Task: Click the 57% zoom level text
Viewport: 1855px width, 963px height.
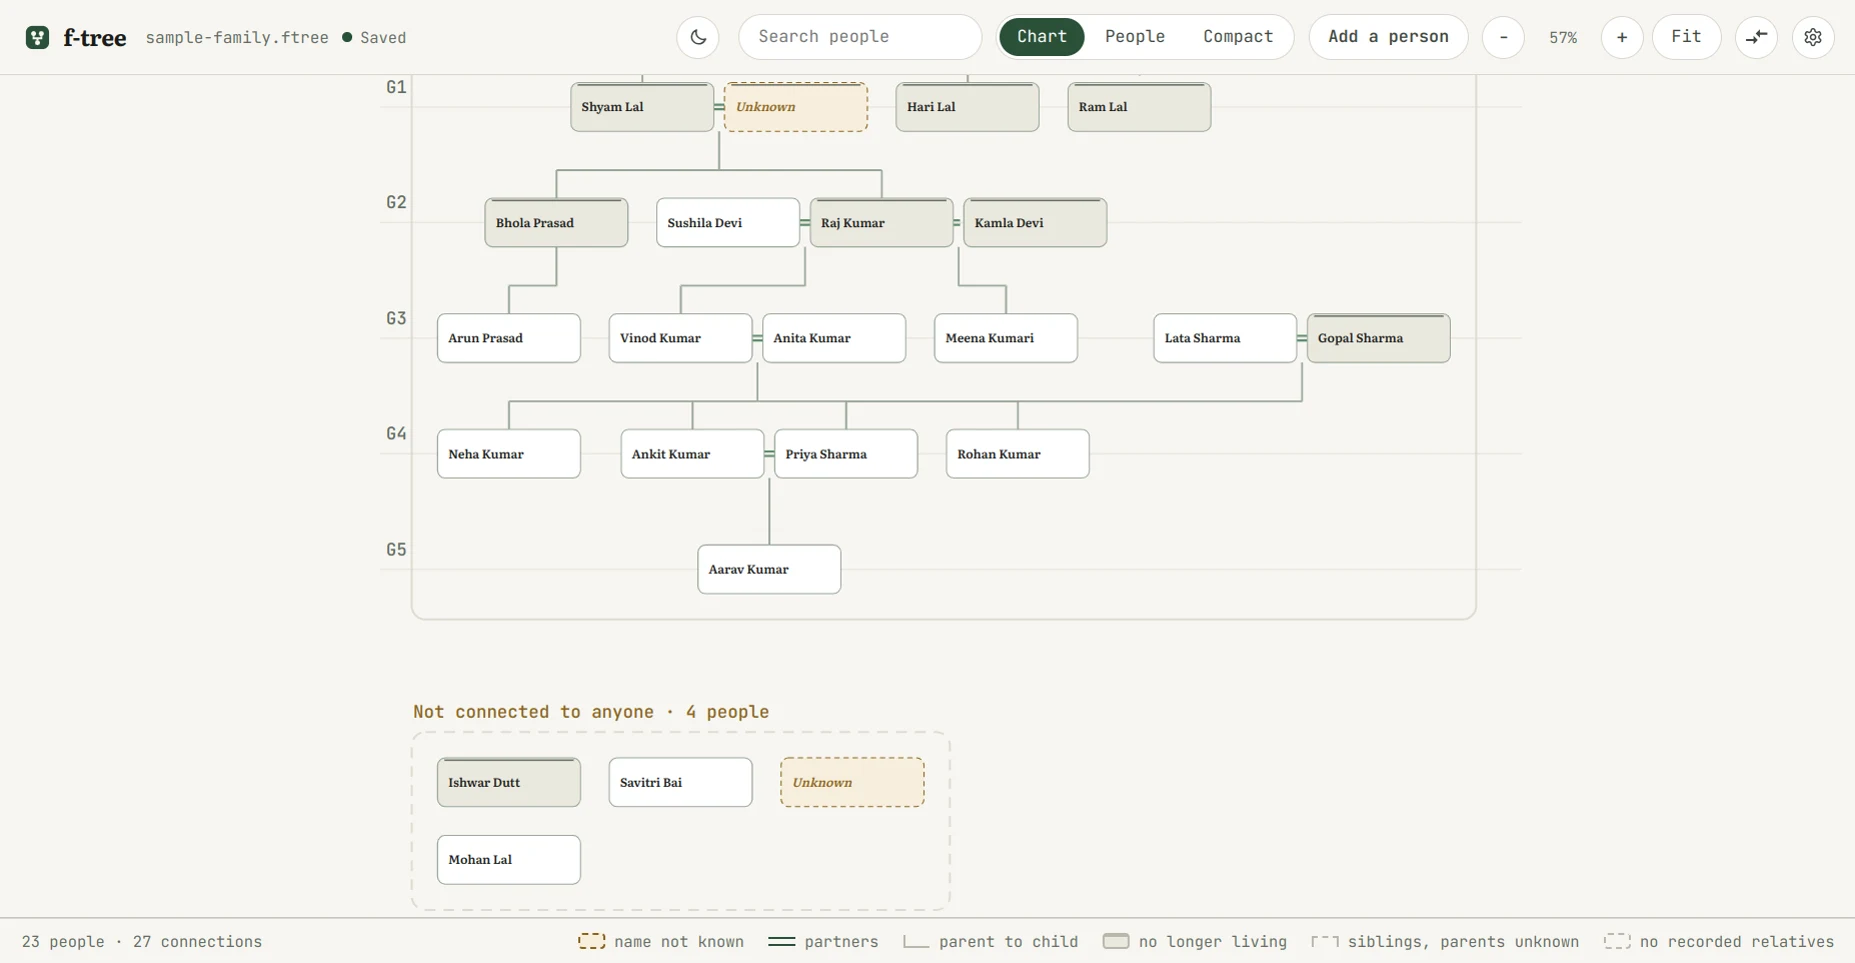Action: point(1563,38)
